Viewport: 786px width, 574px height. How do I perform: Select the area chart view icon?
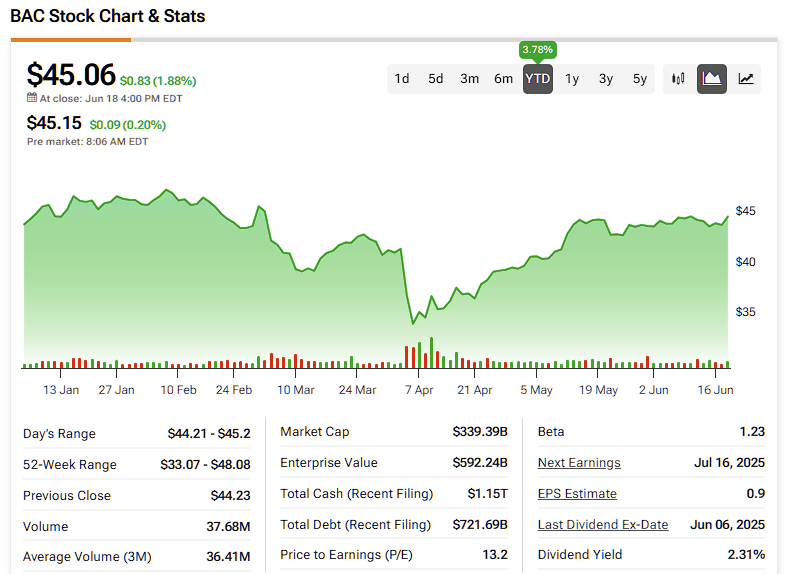pyautogui.click(x=712, y=79)
